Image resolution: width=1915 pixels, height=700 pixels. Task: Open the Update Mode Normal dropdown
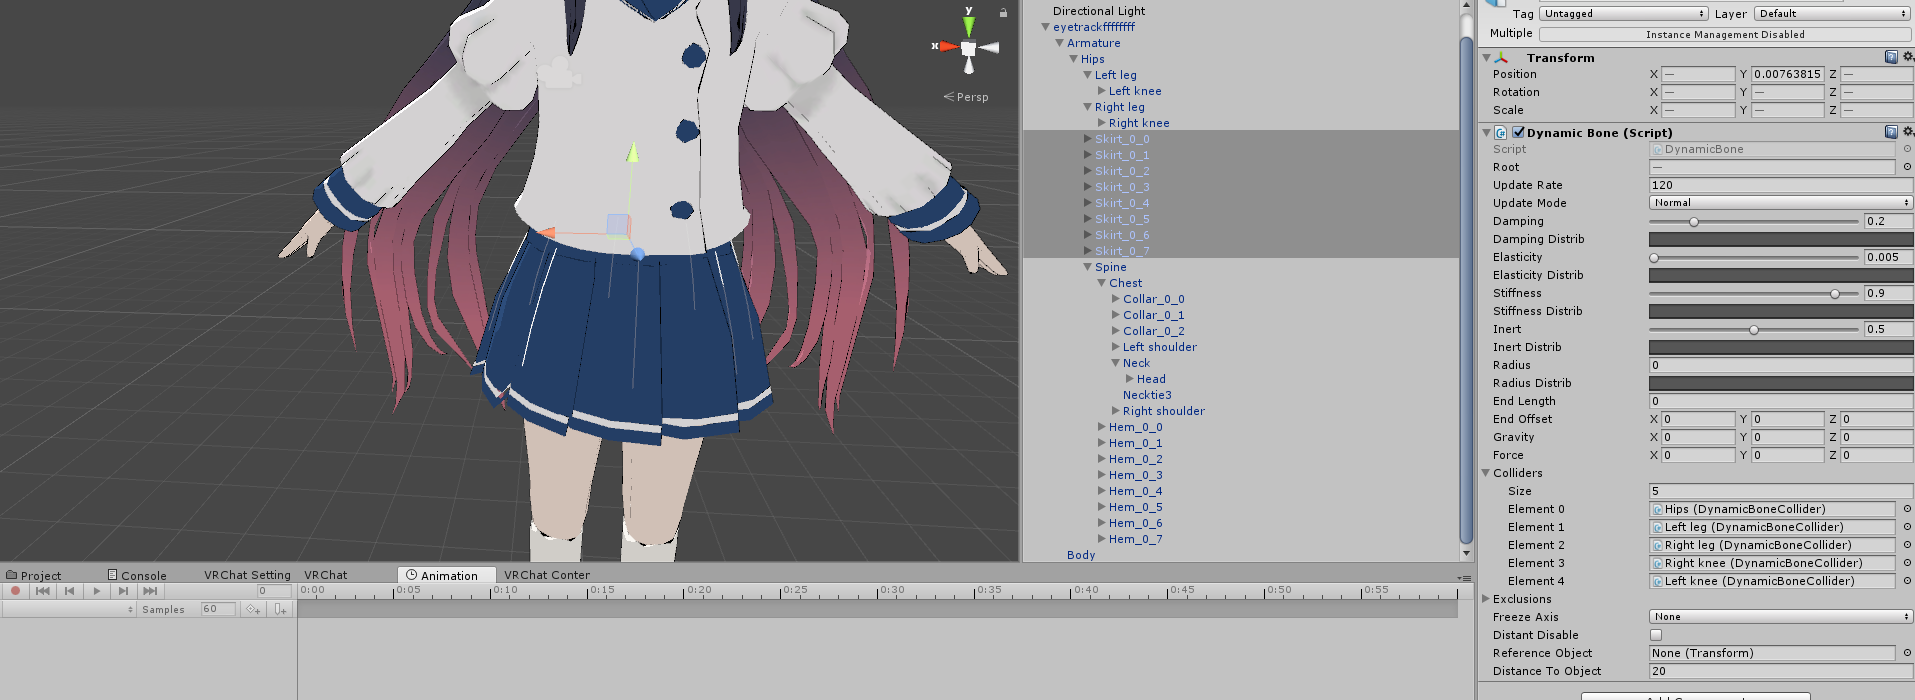point(1781,203)
